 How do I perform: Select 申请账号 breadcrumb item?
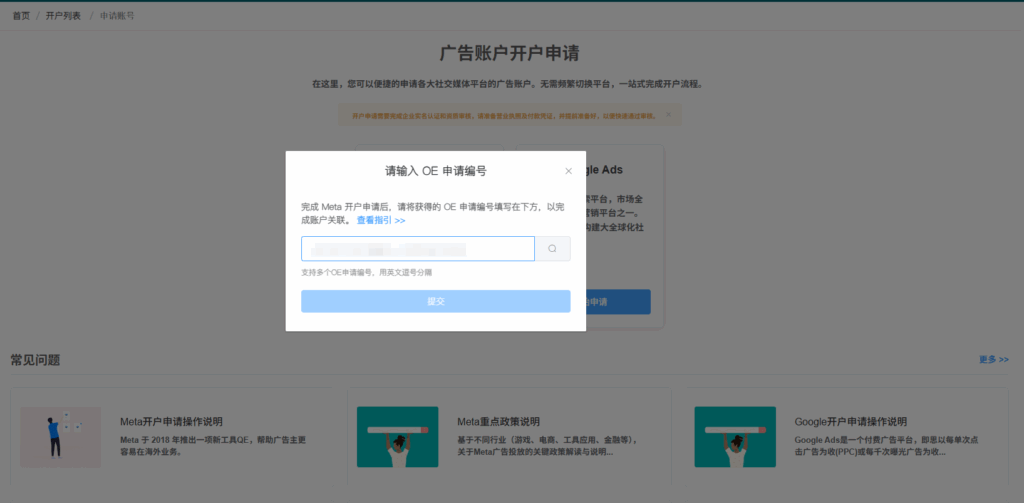click(117, 17)
